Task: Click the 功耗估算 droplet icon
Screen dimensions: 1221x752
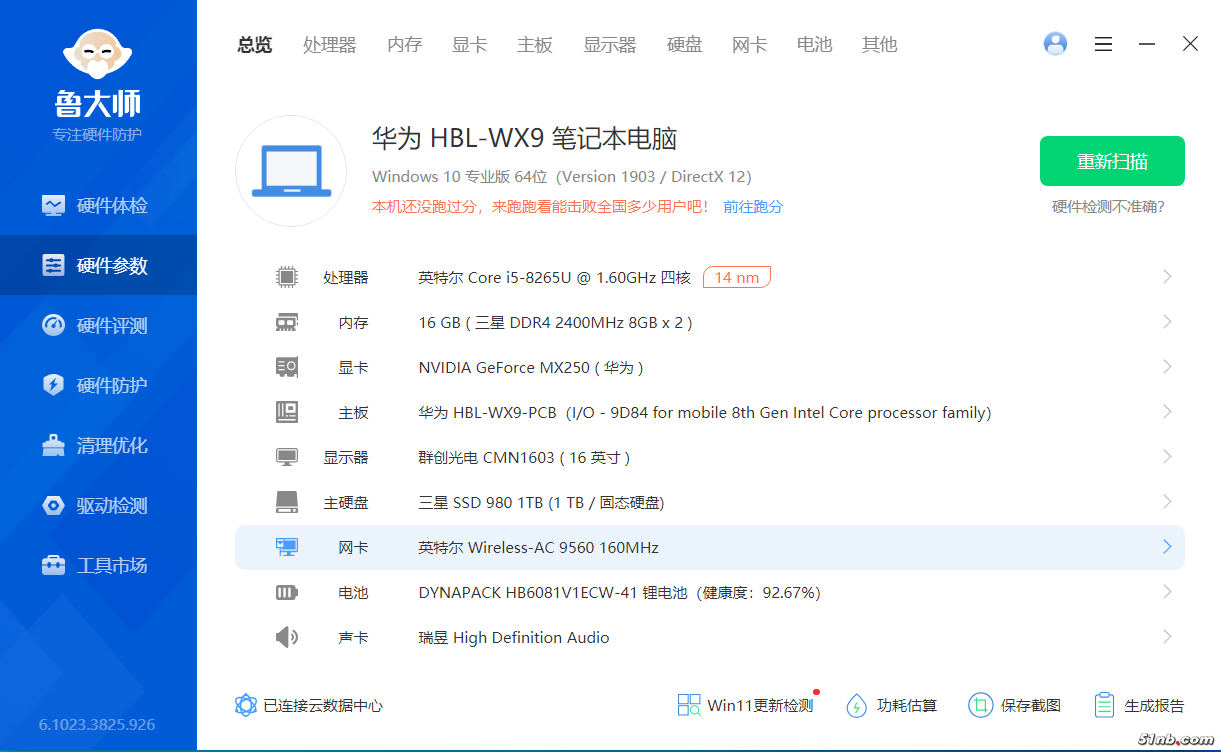Action: tap(856, 705)
